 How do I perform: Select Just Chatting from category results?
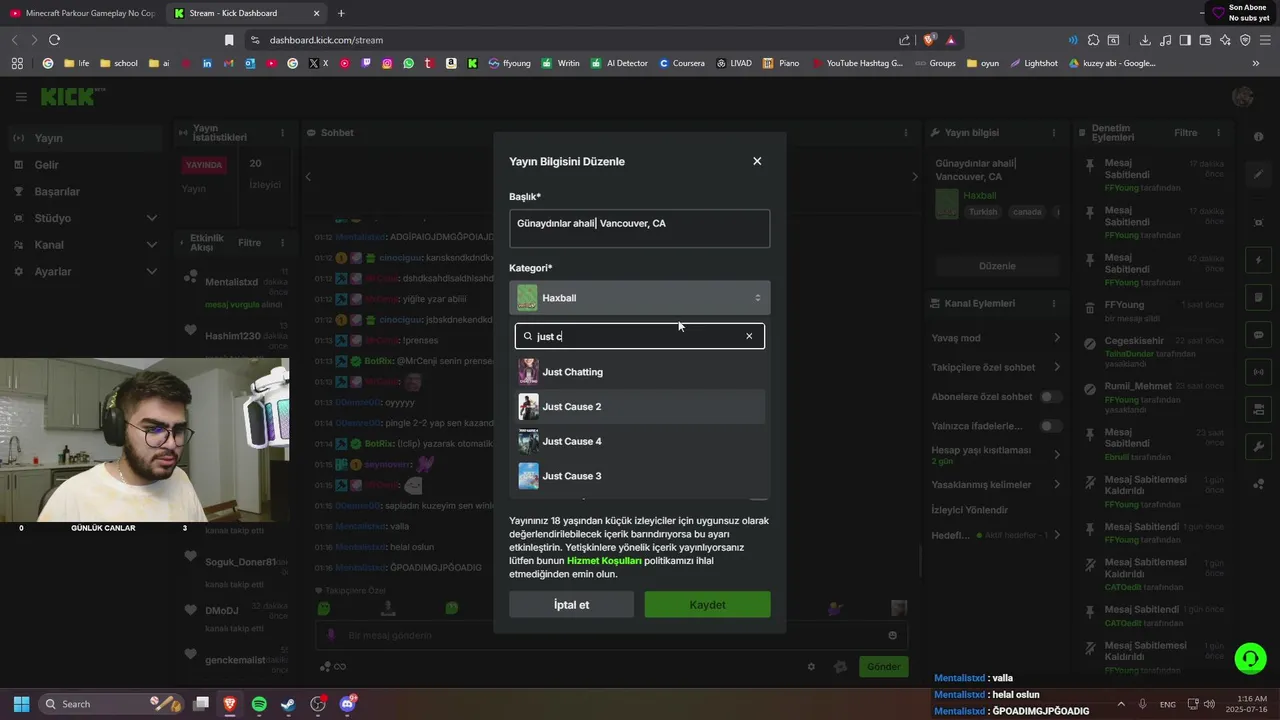click(640, 372)
